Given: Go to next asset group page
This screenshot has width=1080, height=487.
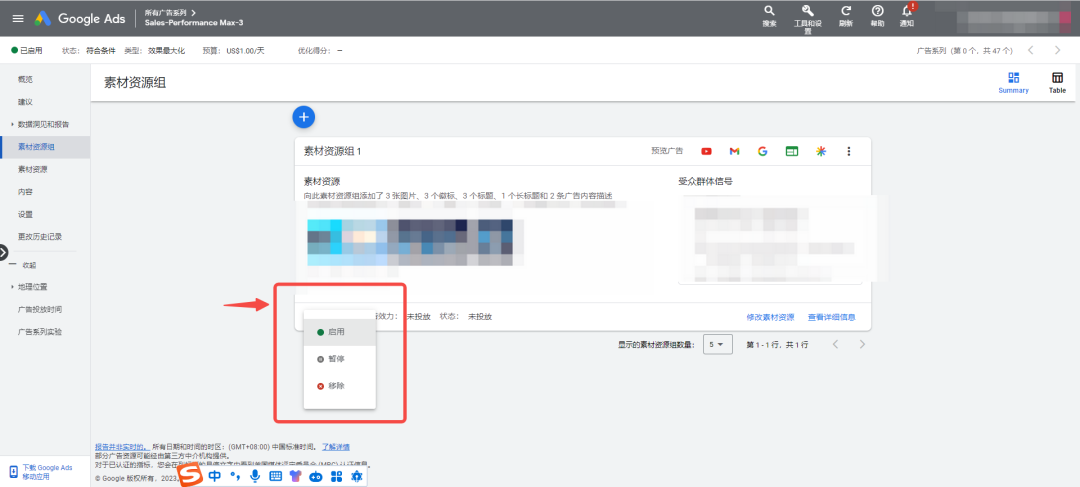Looking at the screenshot, I should 862,344.
